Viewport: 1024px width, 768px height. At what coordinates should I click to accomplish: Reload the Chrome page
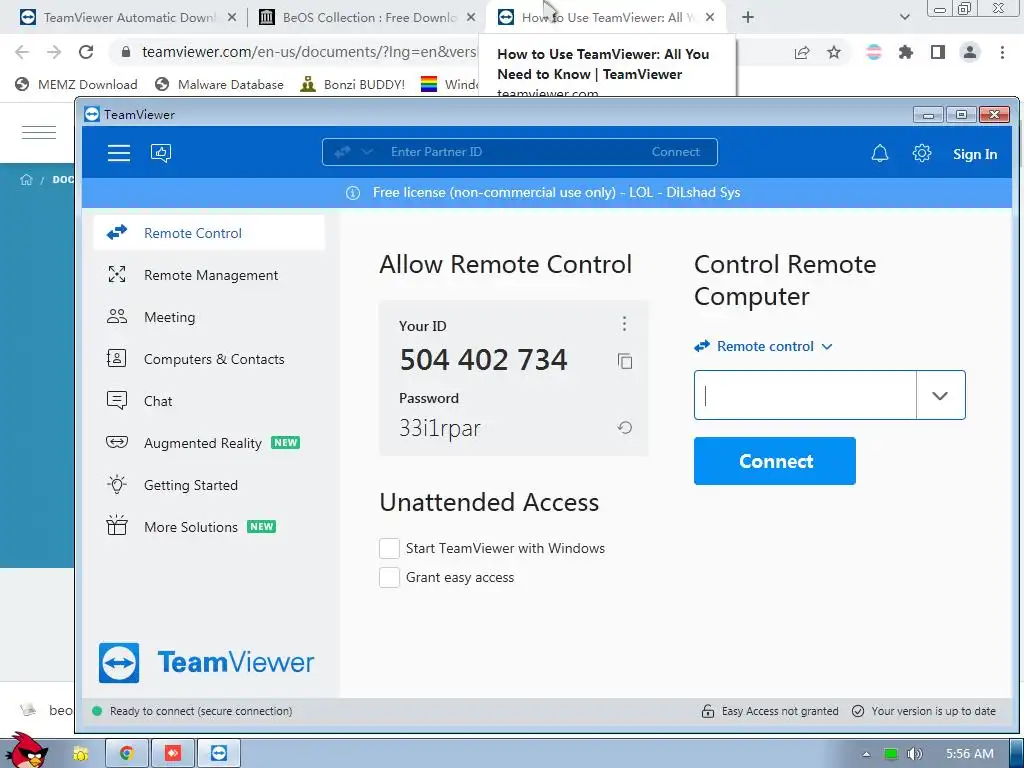86,52
